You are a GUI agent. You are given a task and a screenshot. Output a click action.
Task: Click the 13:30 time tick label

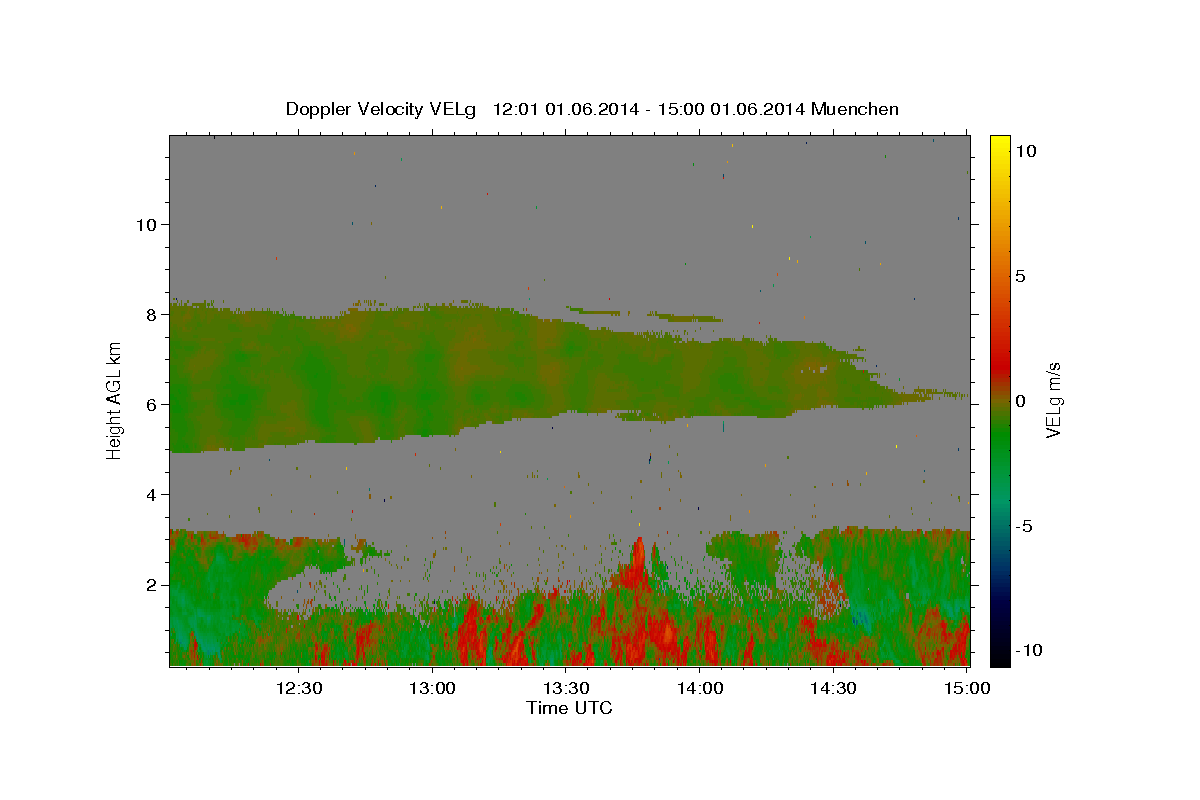[566, 688]
